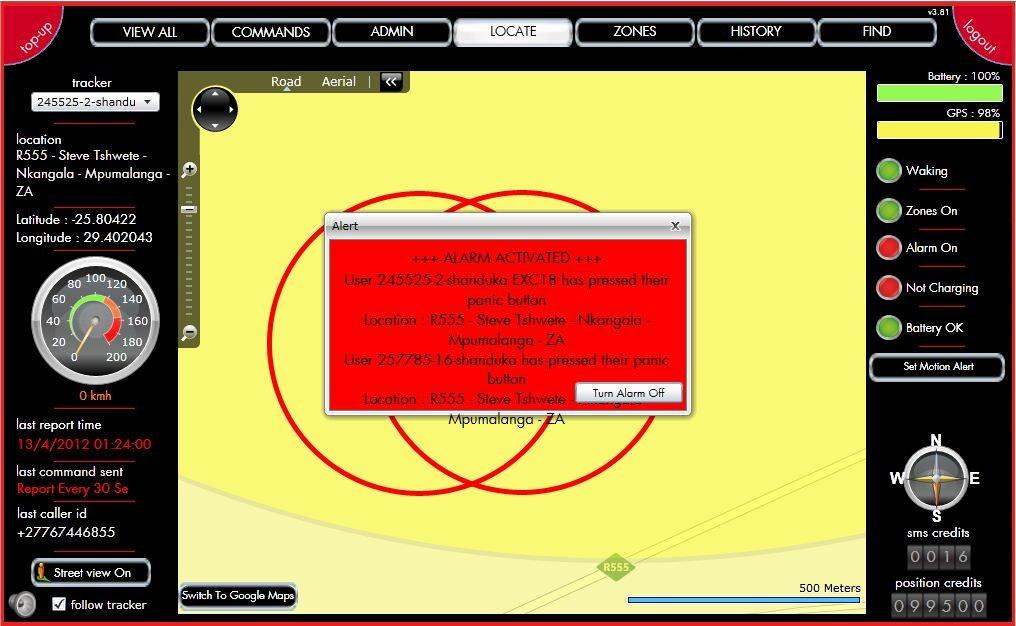Click the map pan compass control

[215, 109]
